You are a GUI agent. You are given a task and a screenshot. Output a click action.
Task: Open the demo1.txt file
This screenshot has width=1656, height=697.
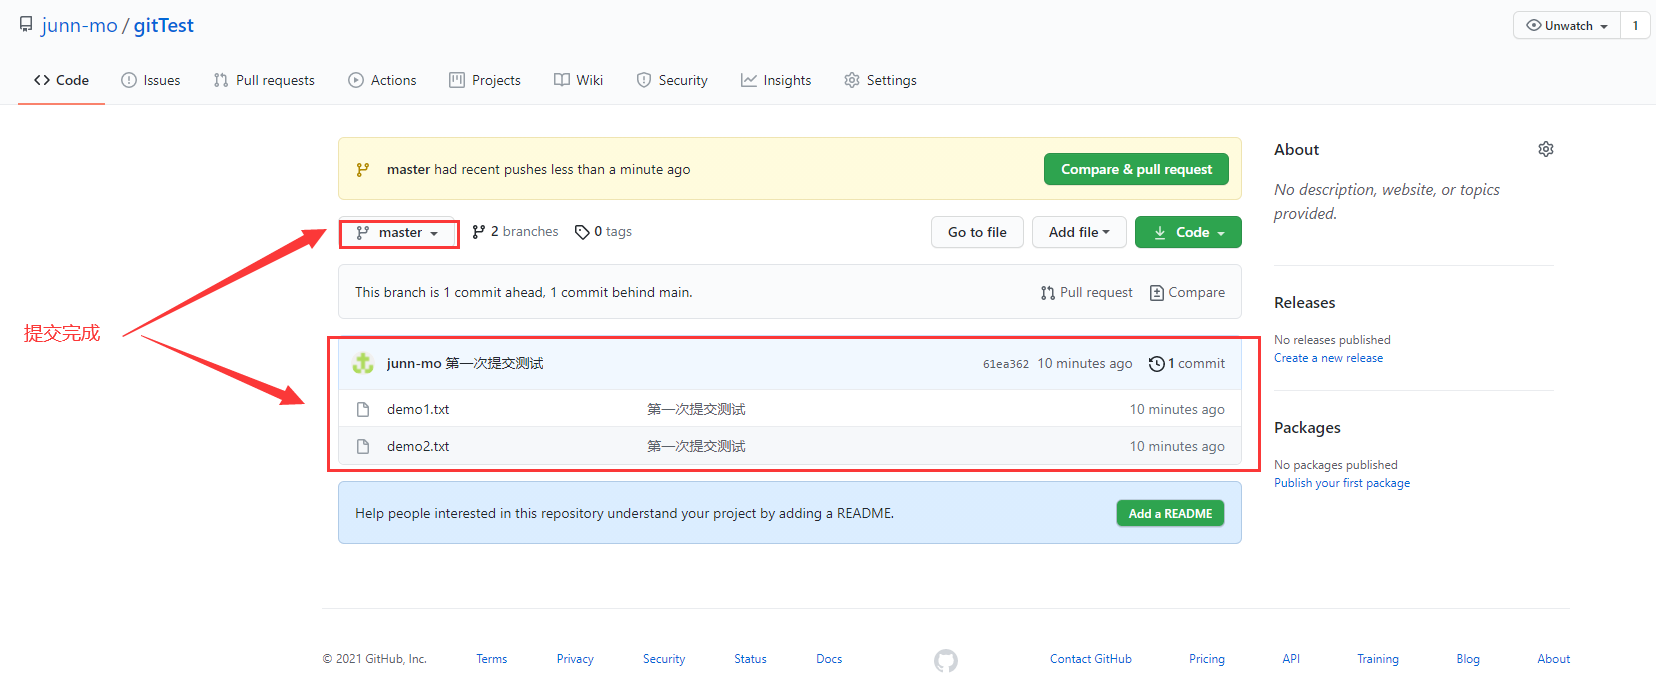418,409
